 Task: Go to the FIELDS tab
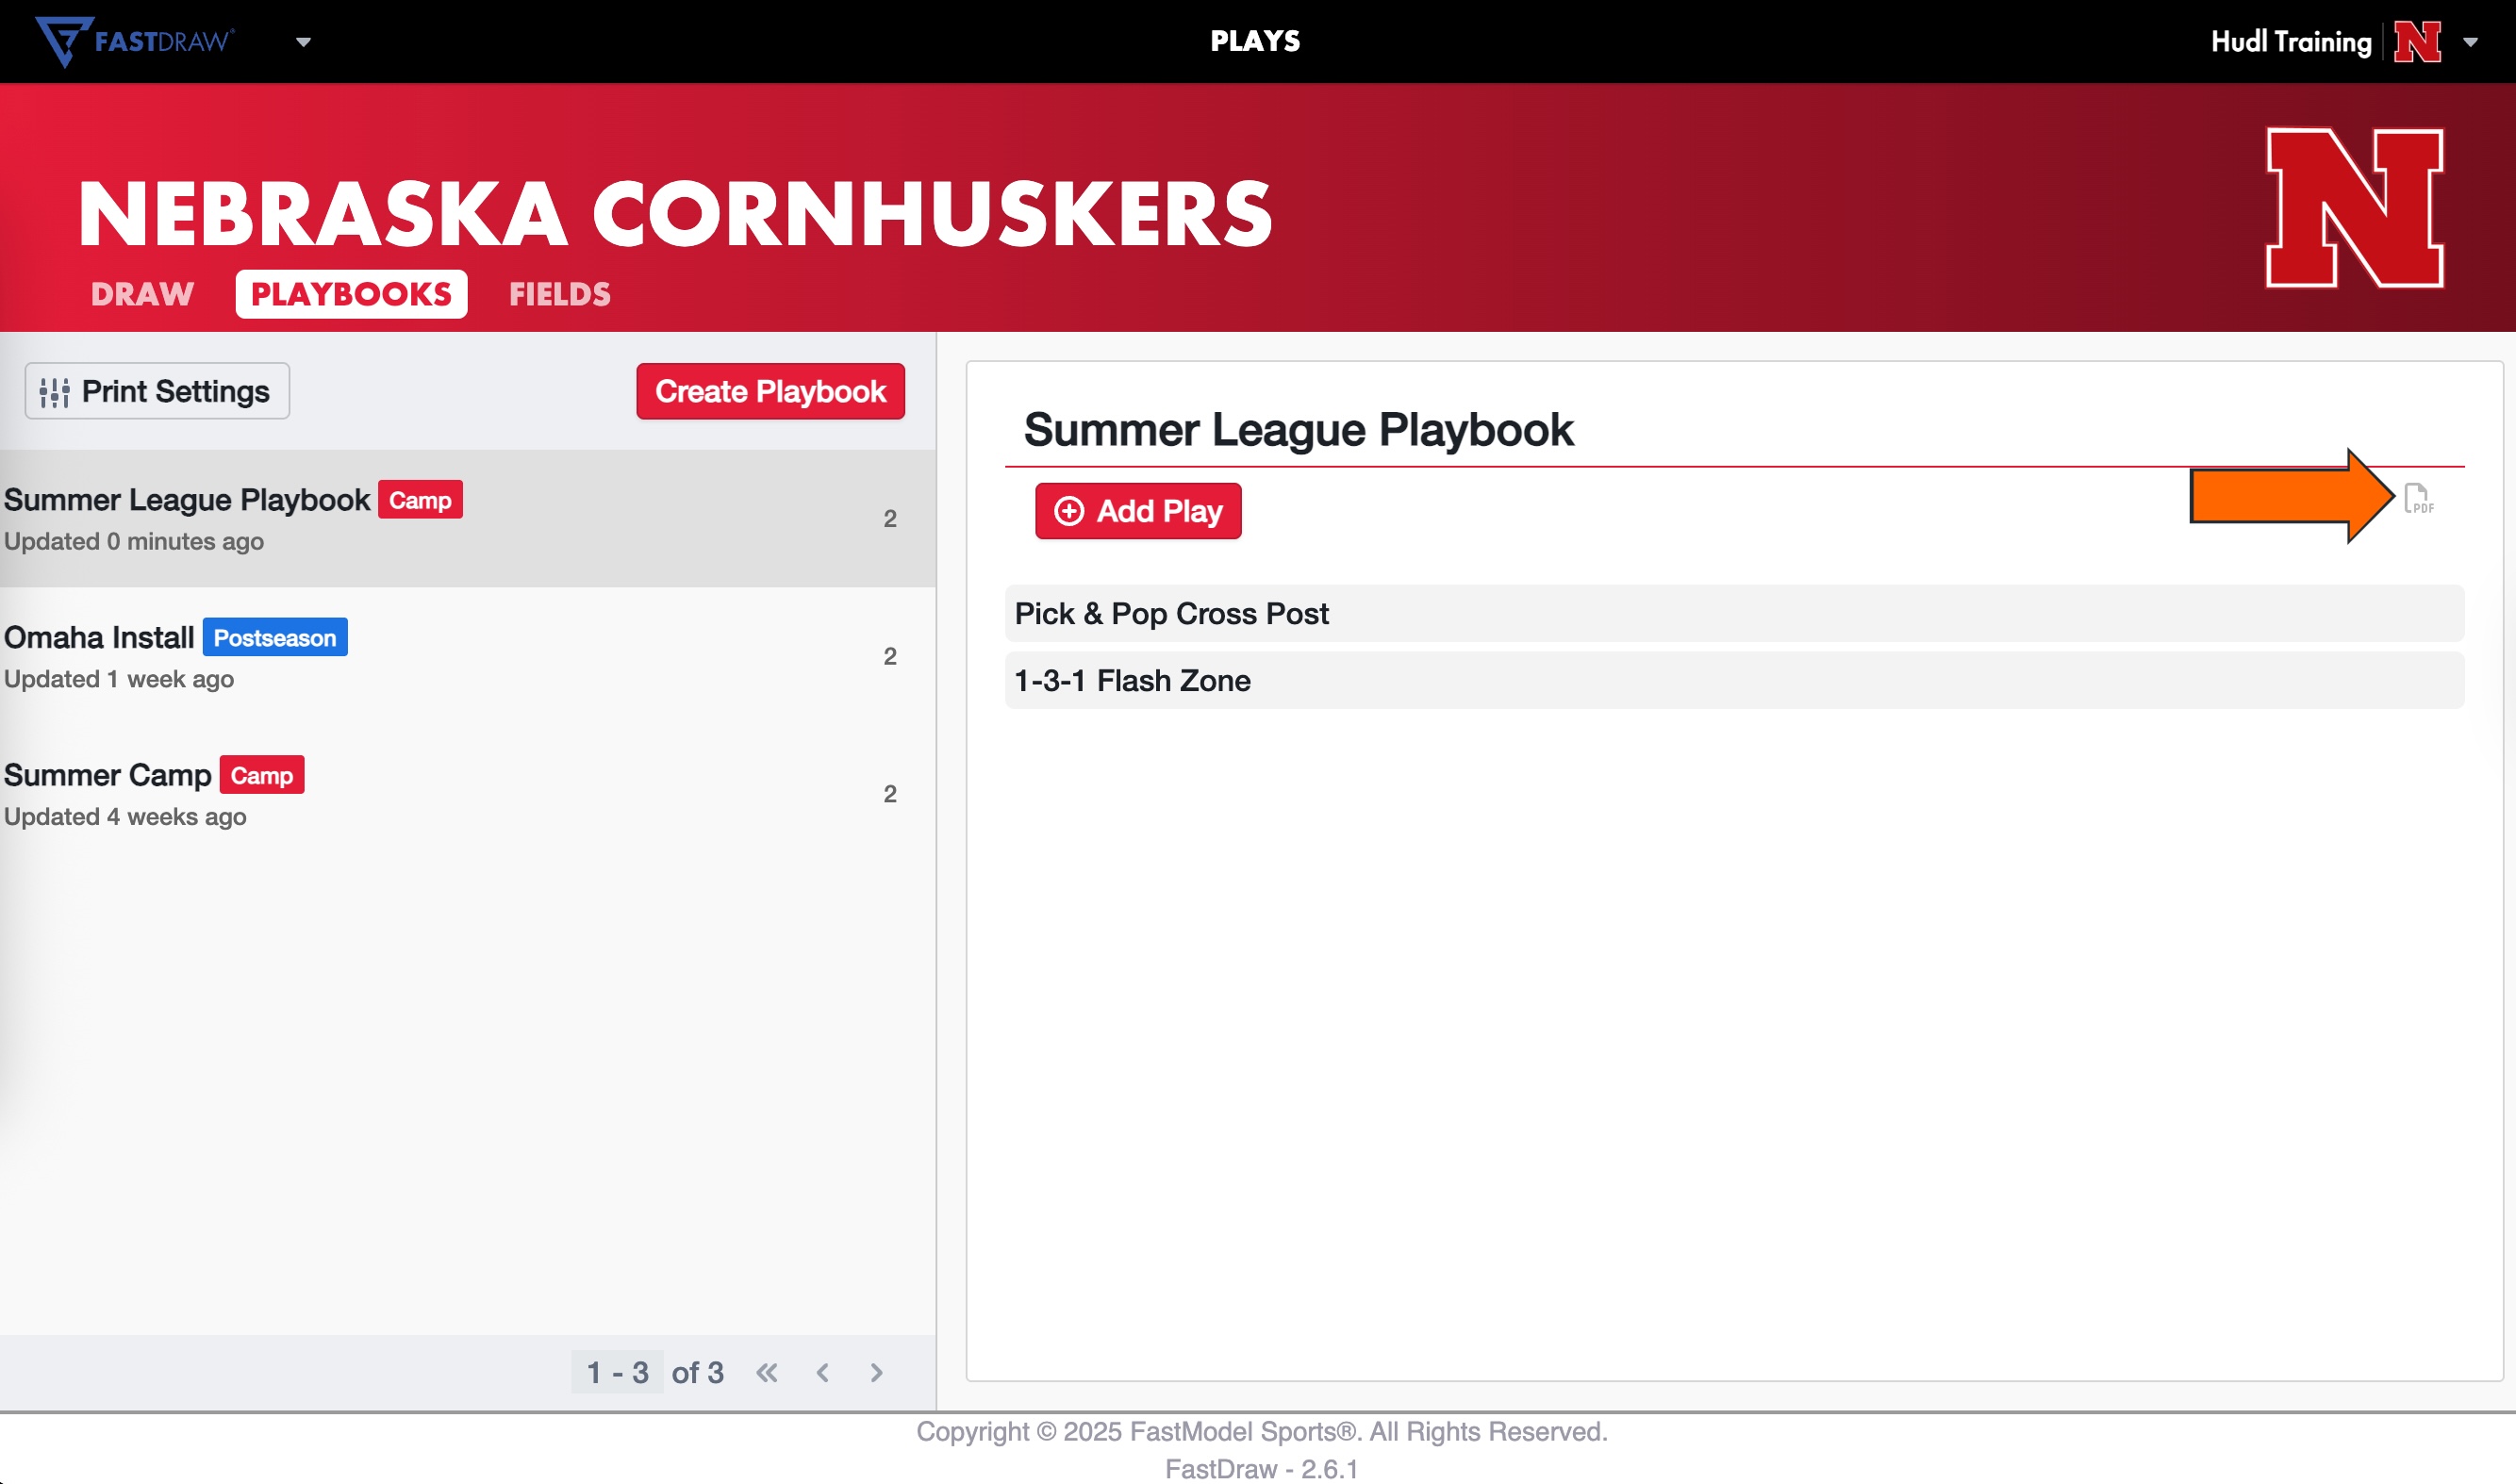tap(559, 294)
